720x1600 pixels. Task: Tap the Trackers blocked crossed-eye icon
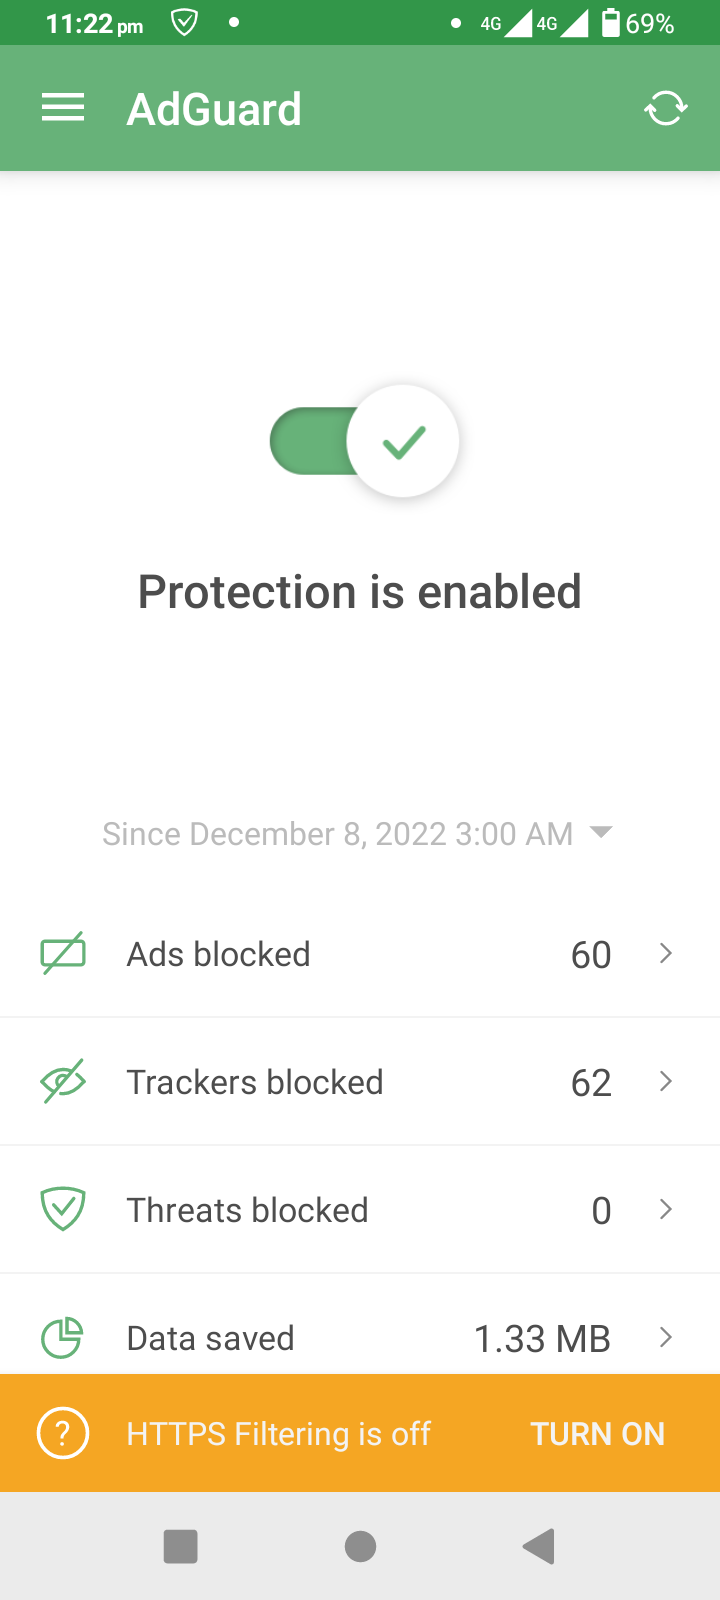(x=63, y=1082)
